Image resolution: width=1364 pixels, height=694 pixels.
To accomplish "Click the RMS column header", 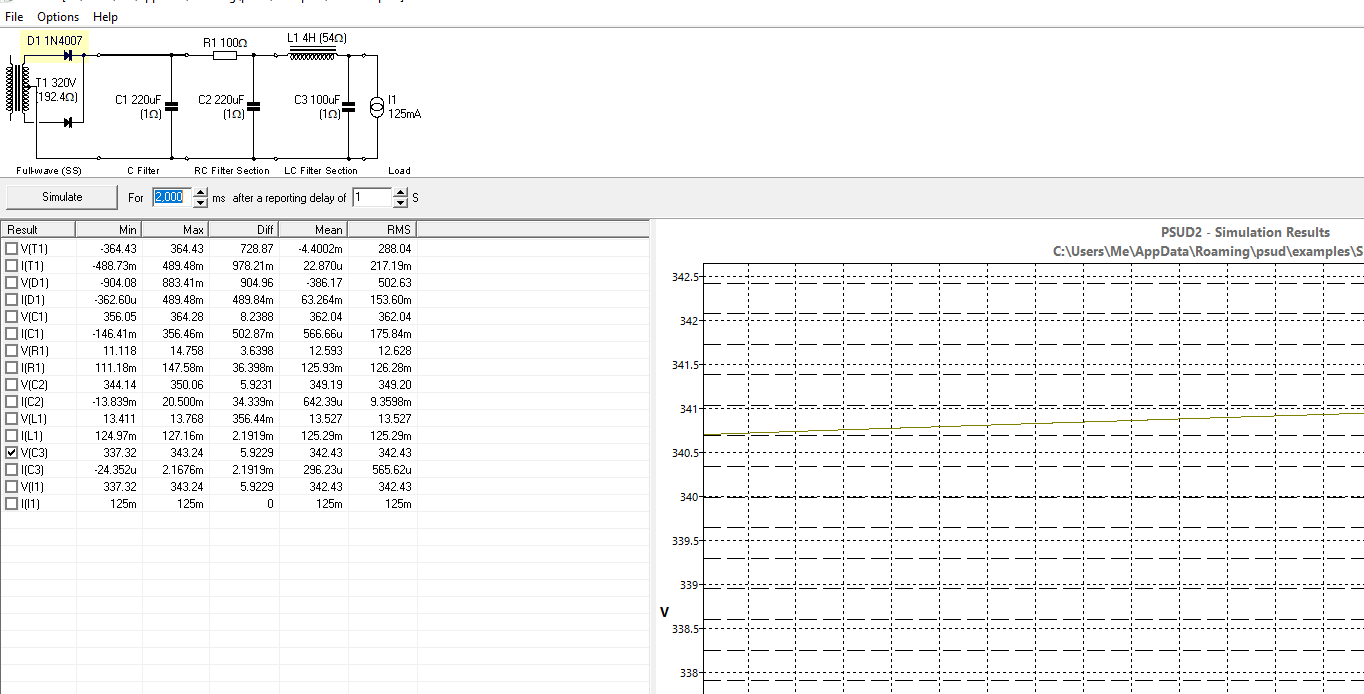I will tap(382, 229).
